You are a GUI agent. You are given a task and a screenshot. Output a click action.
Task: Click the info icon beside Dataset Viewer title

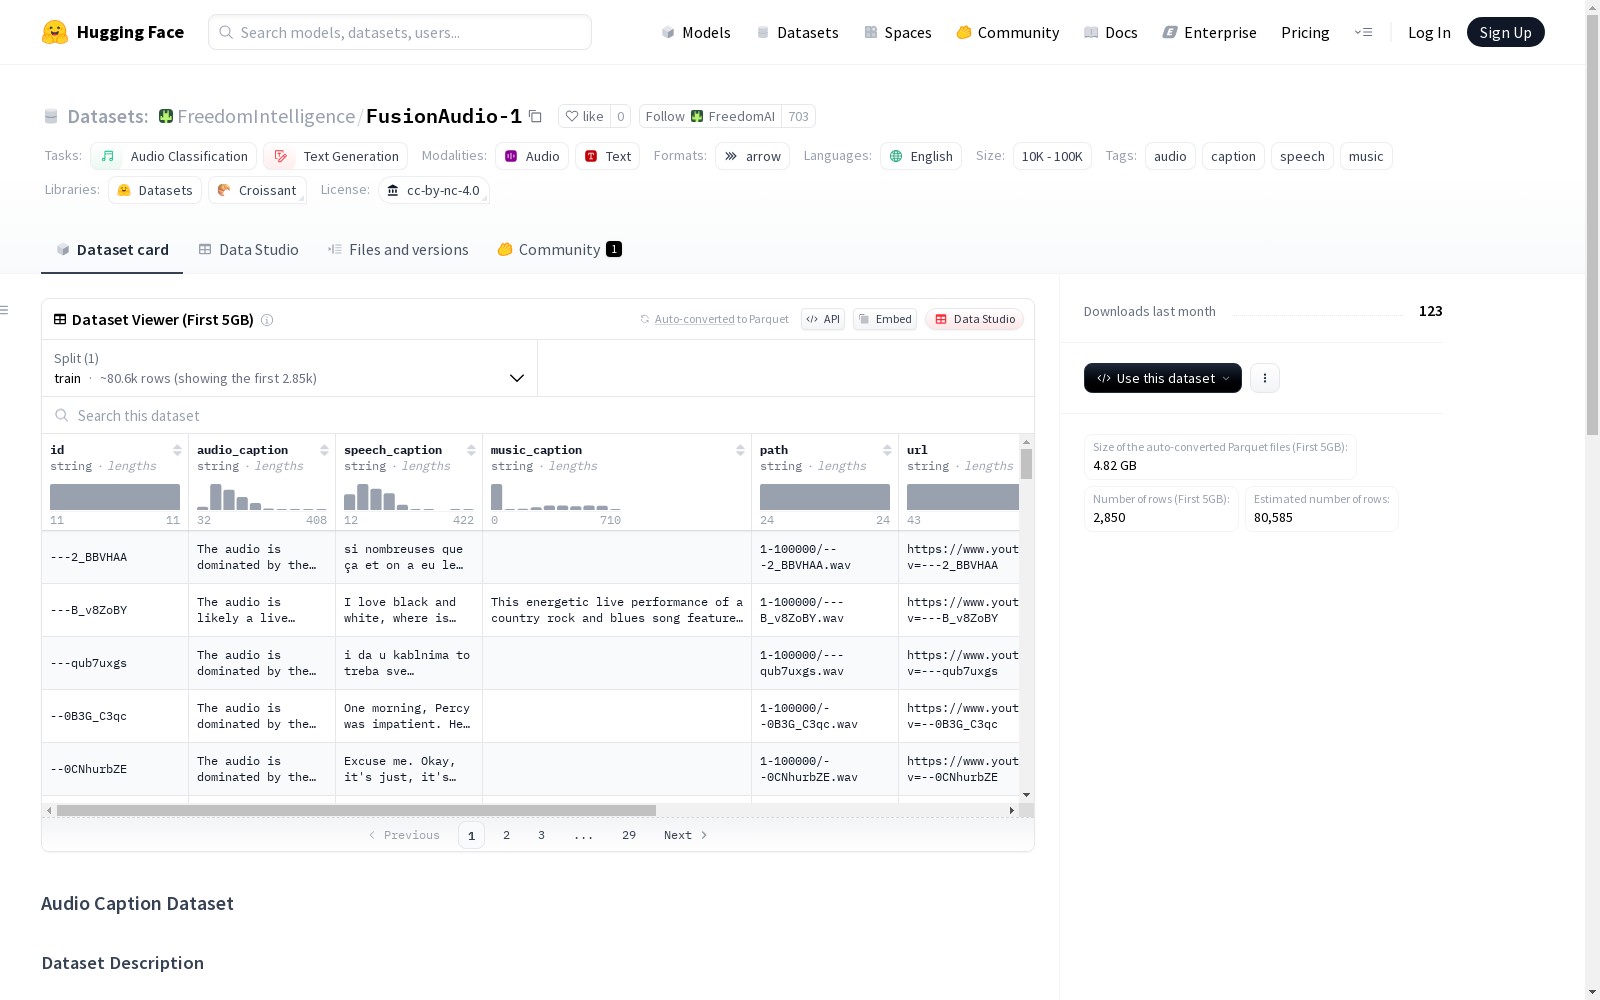(x=267, y=320)
